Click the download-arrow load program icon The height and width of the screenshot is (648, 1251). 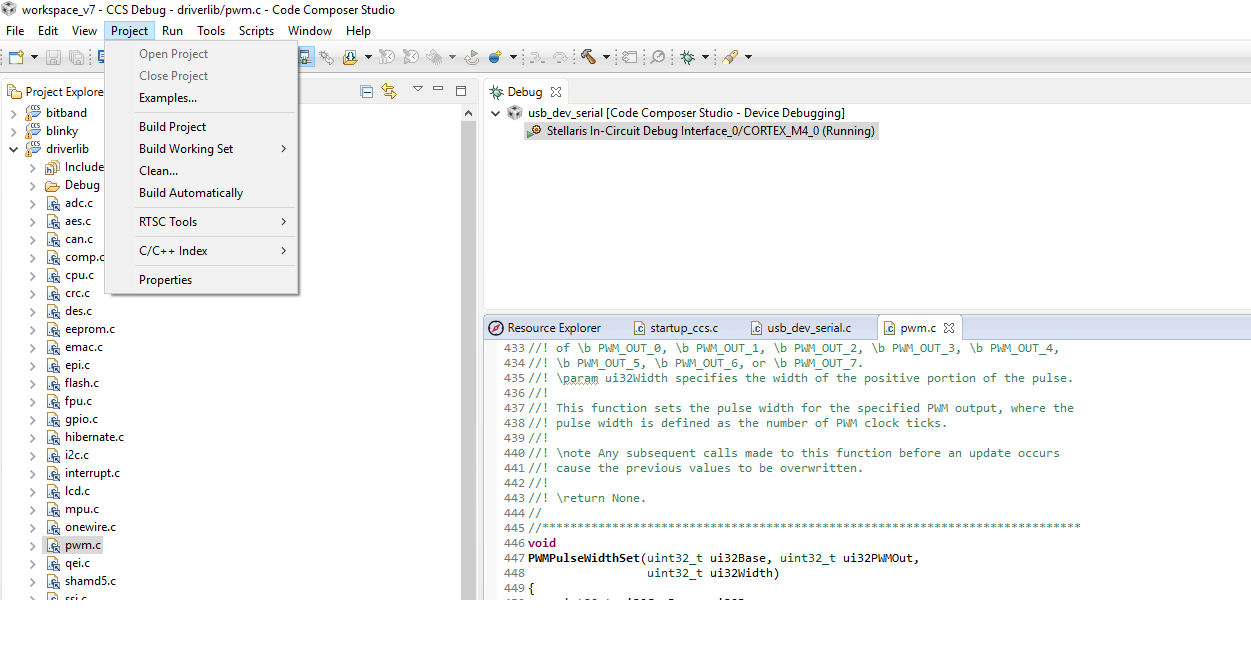350,57
